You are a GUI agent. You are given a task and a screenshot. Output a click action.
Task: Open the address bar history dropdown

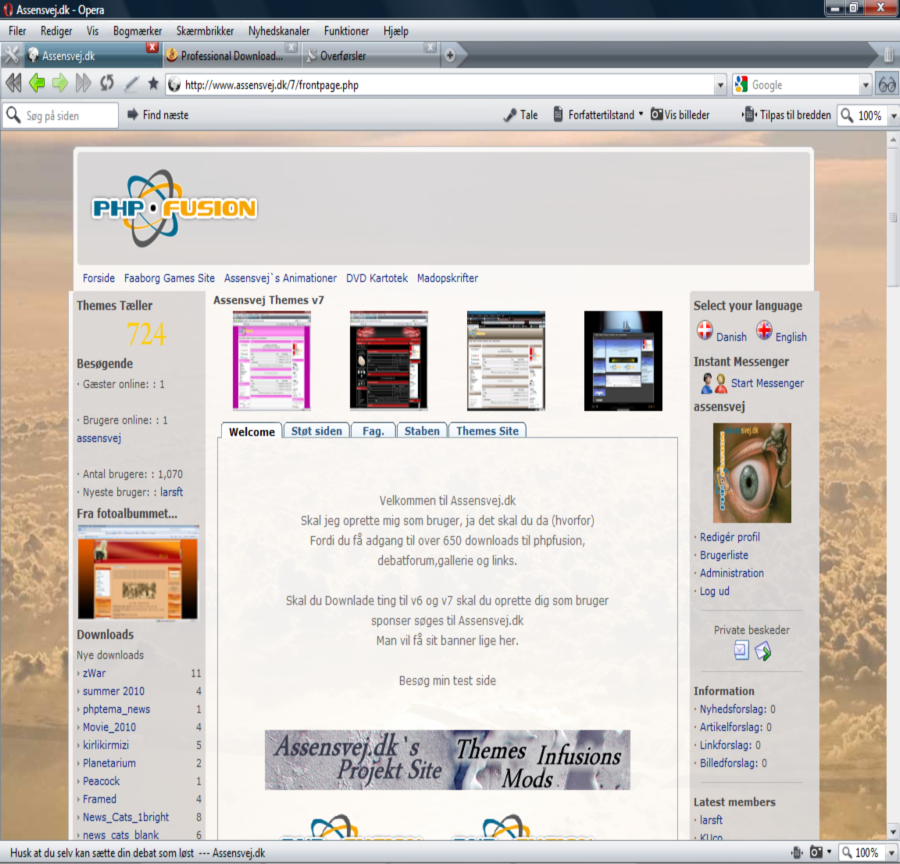pos(720,86)
